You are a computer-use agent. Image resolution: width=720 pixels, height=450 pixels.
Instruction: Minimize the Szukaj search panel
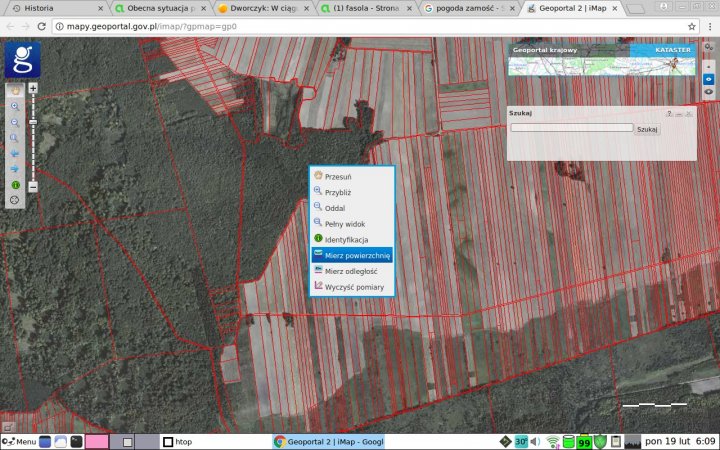click(679, 114)
